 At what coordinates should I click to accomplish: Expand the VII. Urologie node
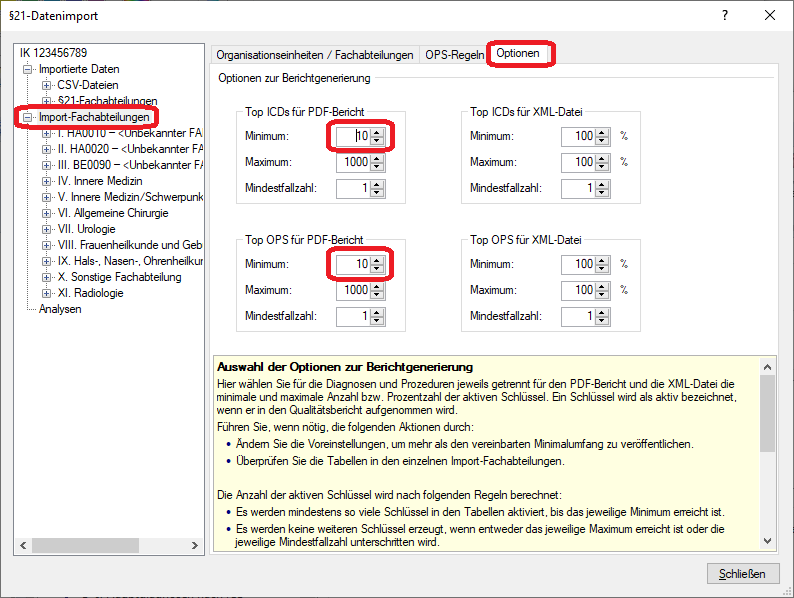click(x=46, y=229)
